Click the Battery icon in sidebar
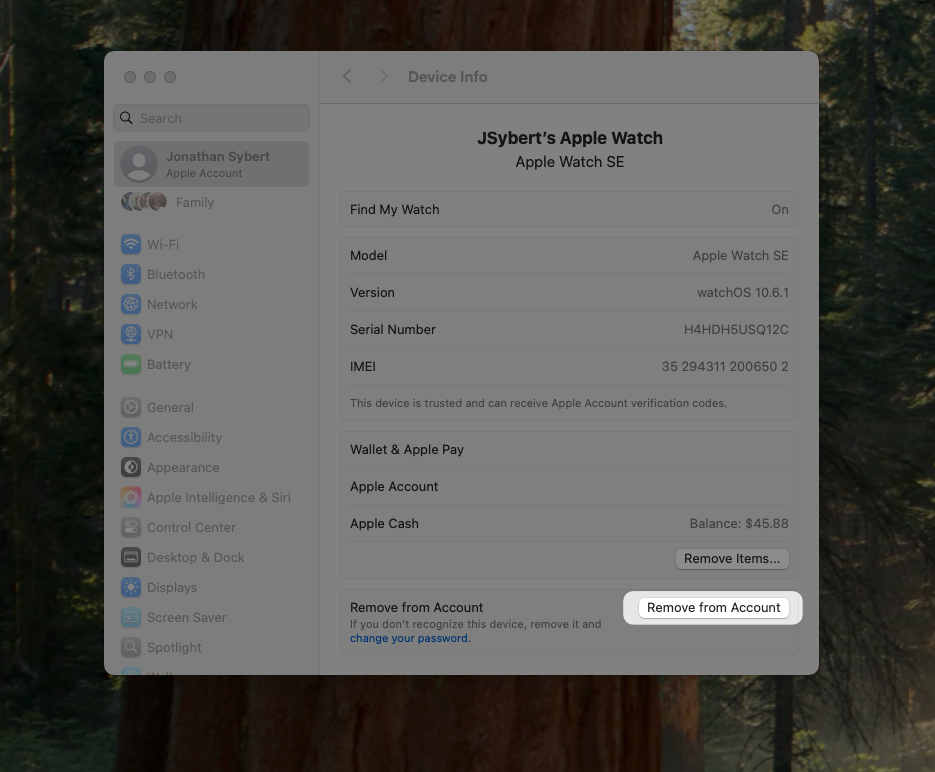Image resolution: width=935 pixels, height=772 pixels. pos(131,364)
